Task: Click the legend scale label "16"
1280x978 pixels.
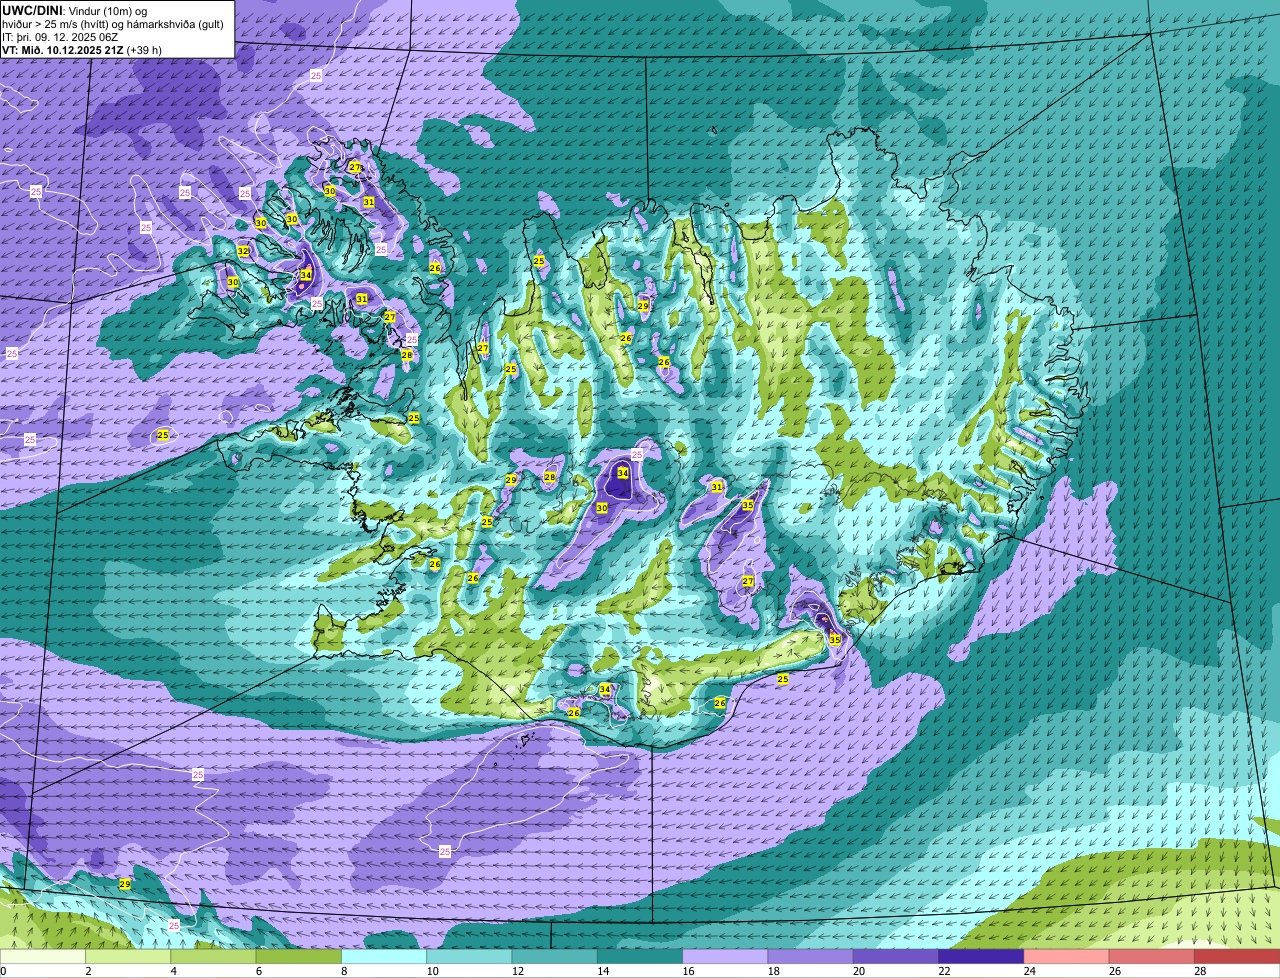Action: tap(688, 971)
